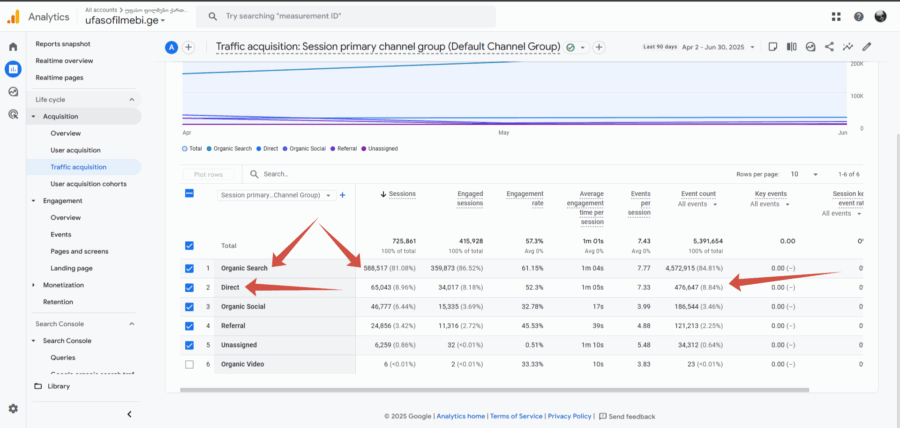
Task: Click the search magnifier icon in top bar
Action: coord(212,17)
